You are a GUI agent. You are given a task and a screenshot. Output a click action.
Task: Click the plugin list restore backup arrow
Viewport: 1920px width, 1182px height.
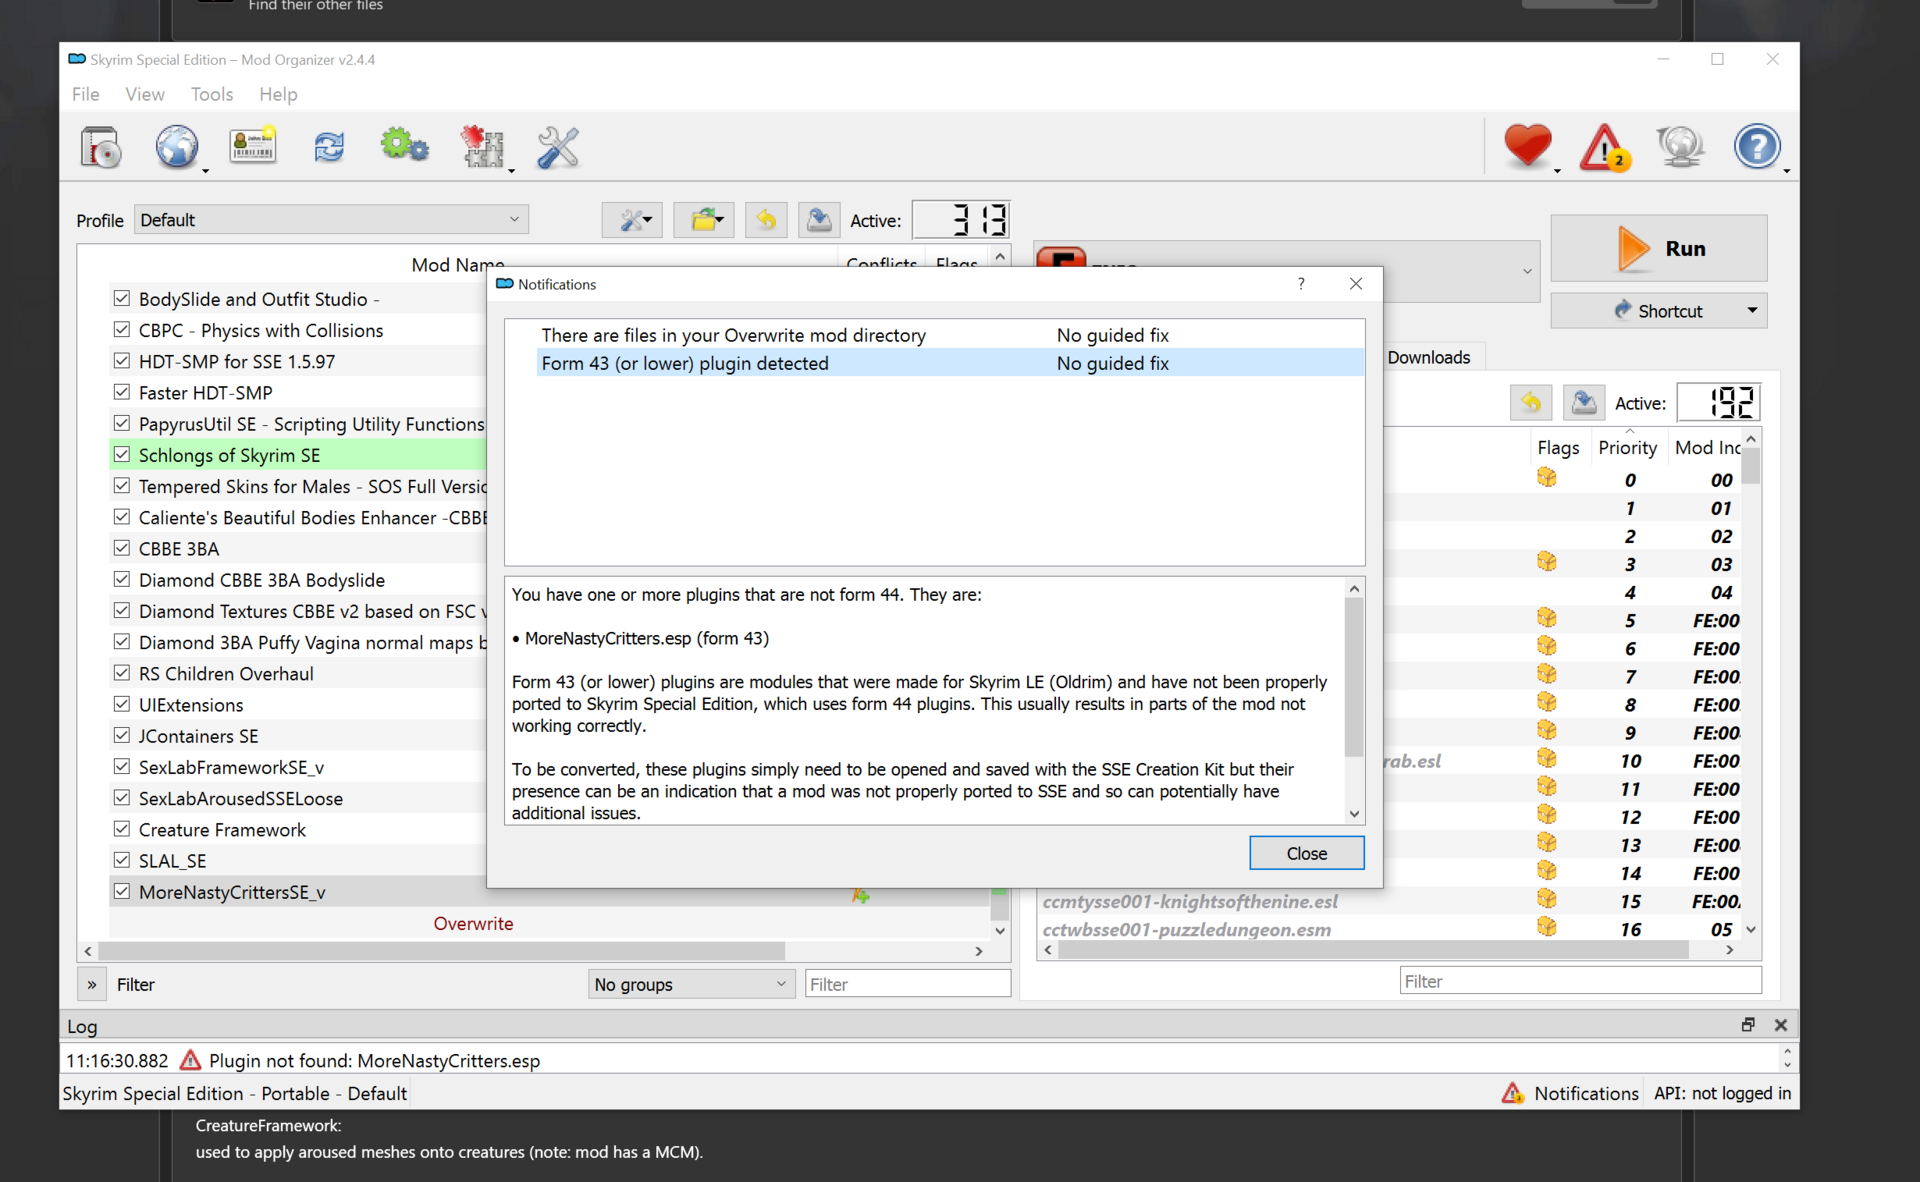(x=1531, y=403)
